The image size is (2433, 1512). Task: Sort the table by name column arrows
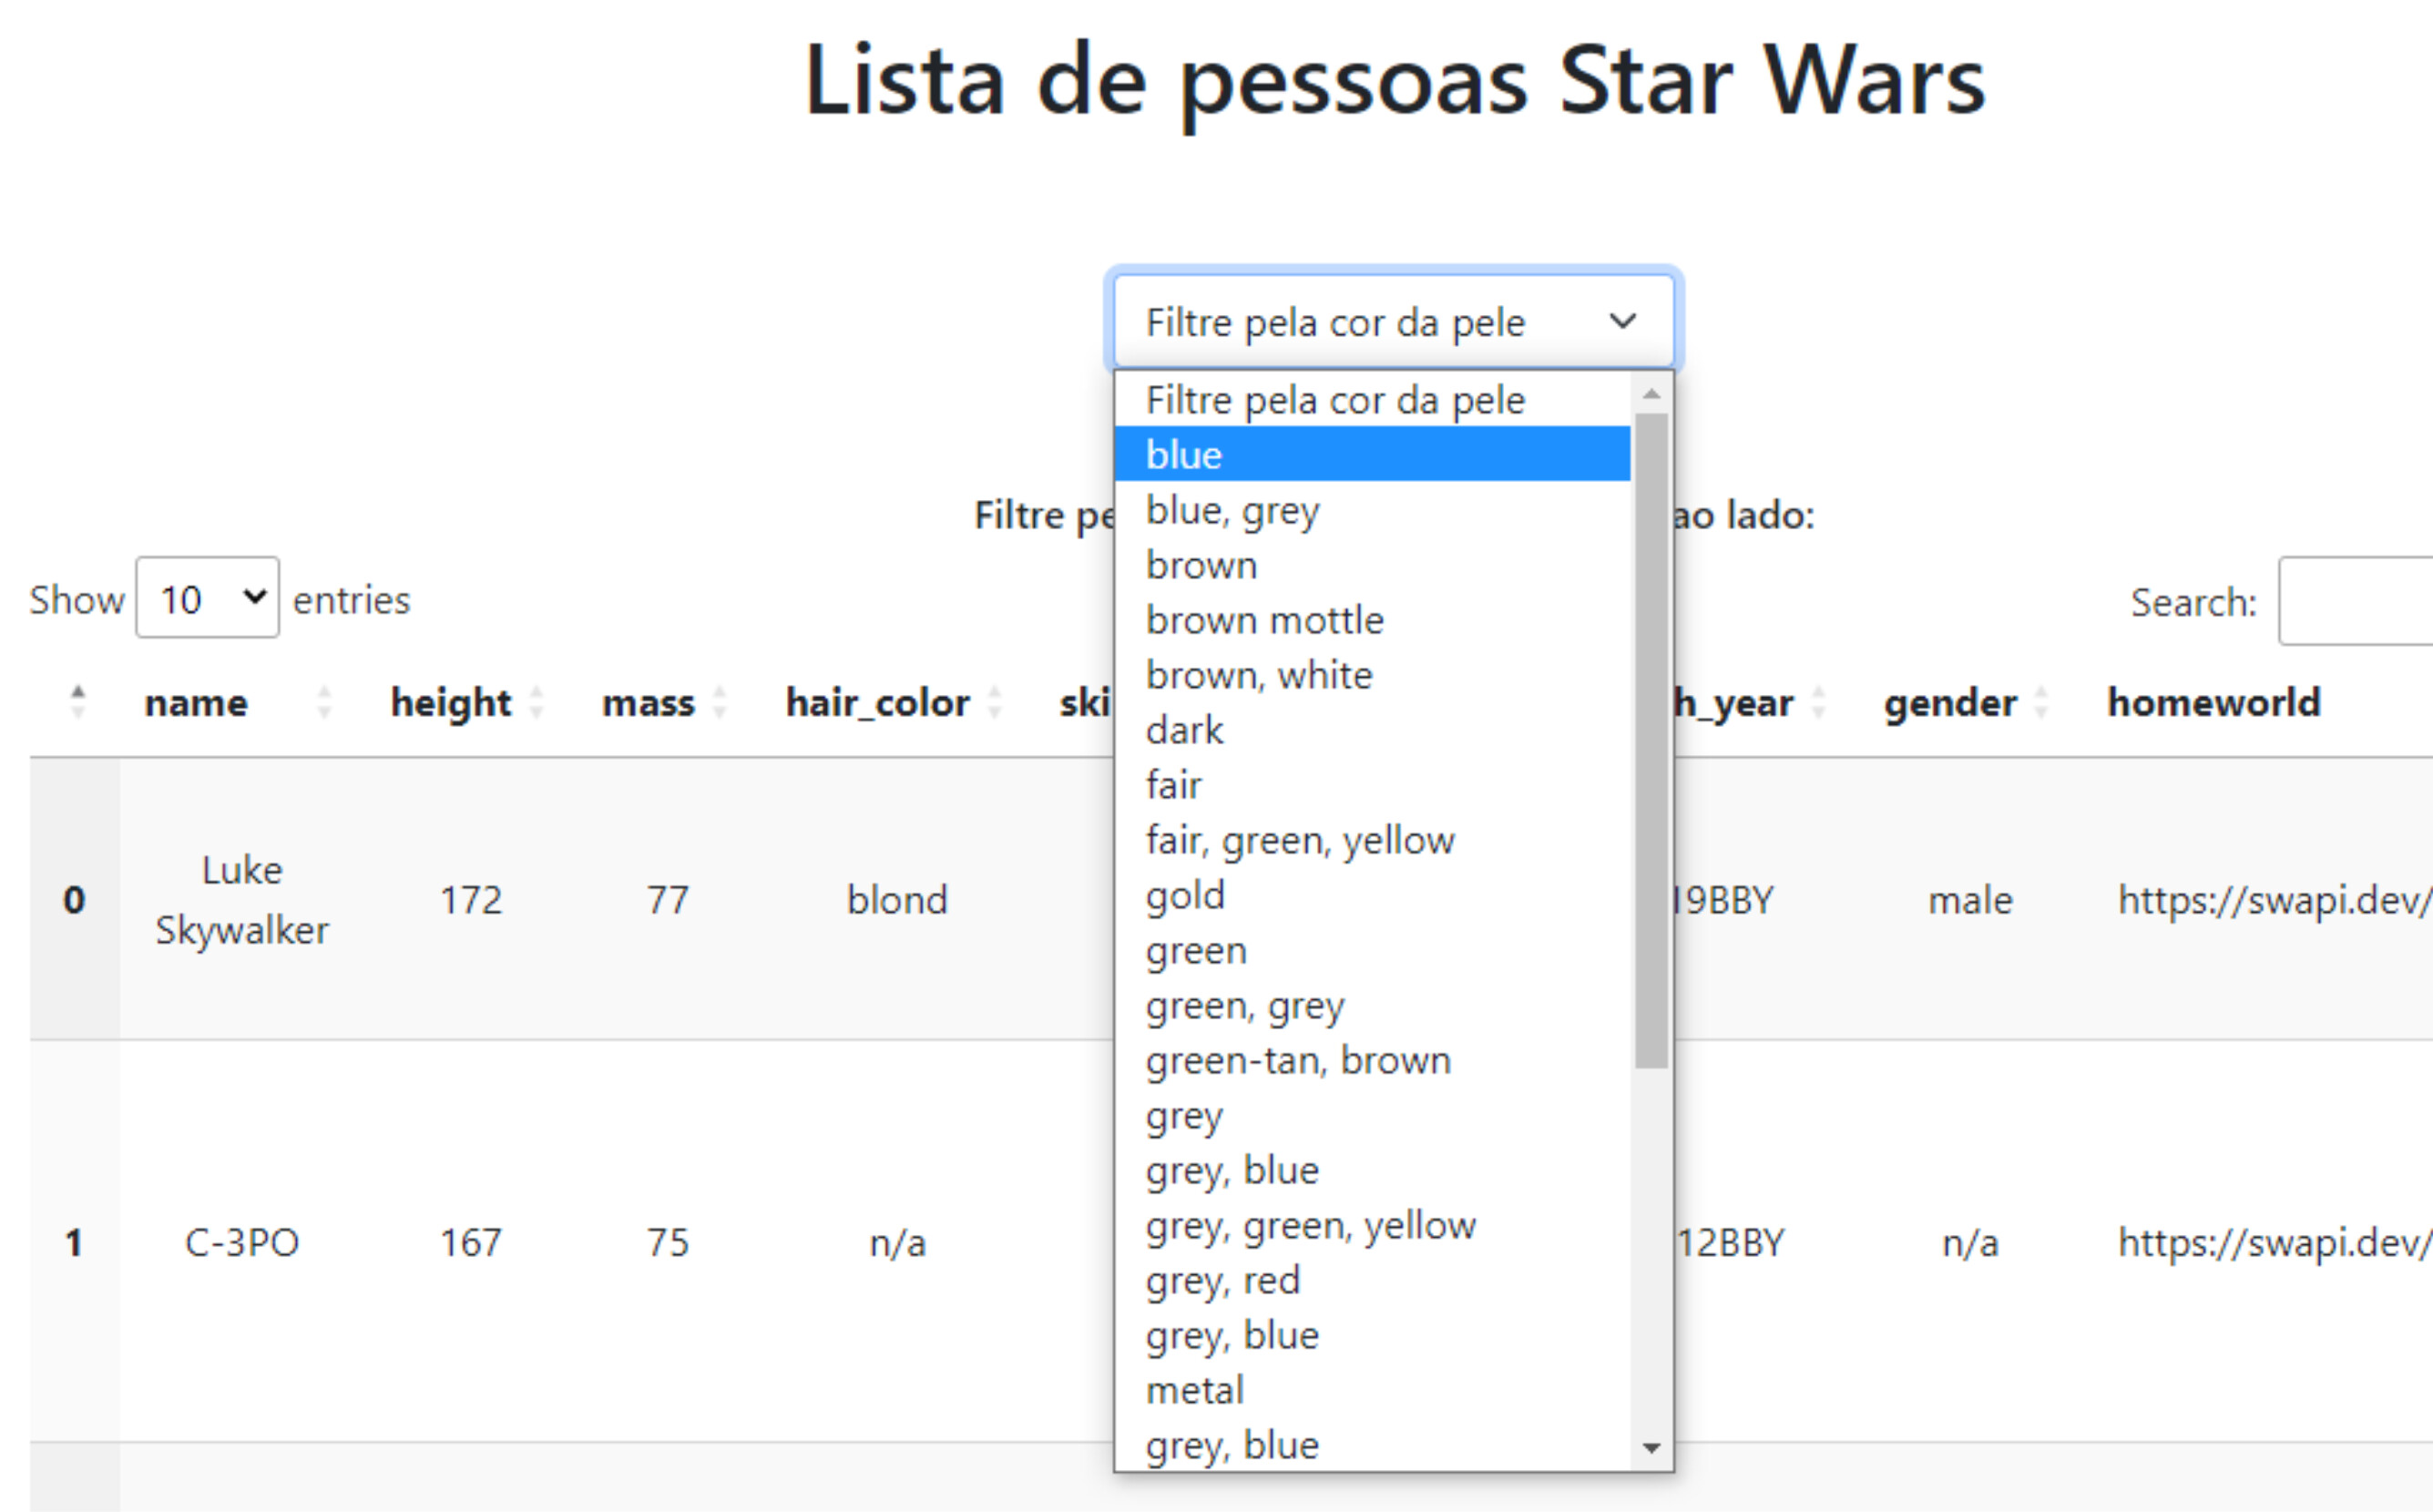coord(324,702)
